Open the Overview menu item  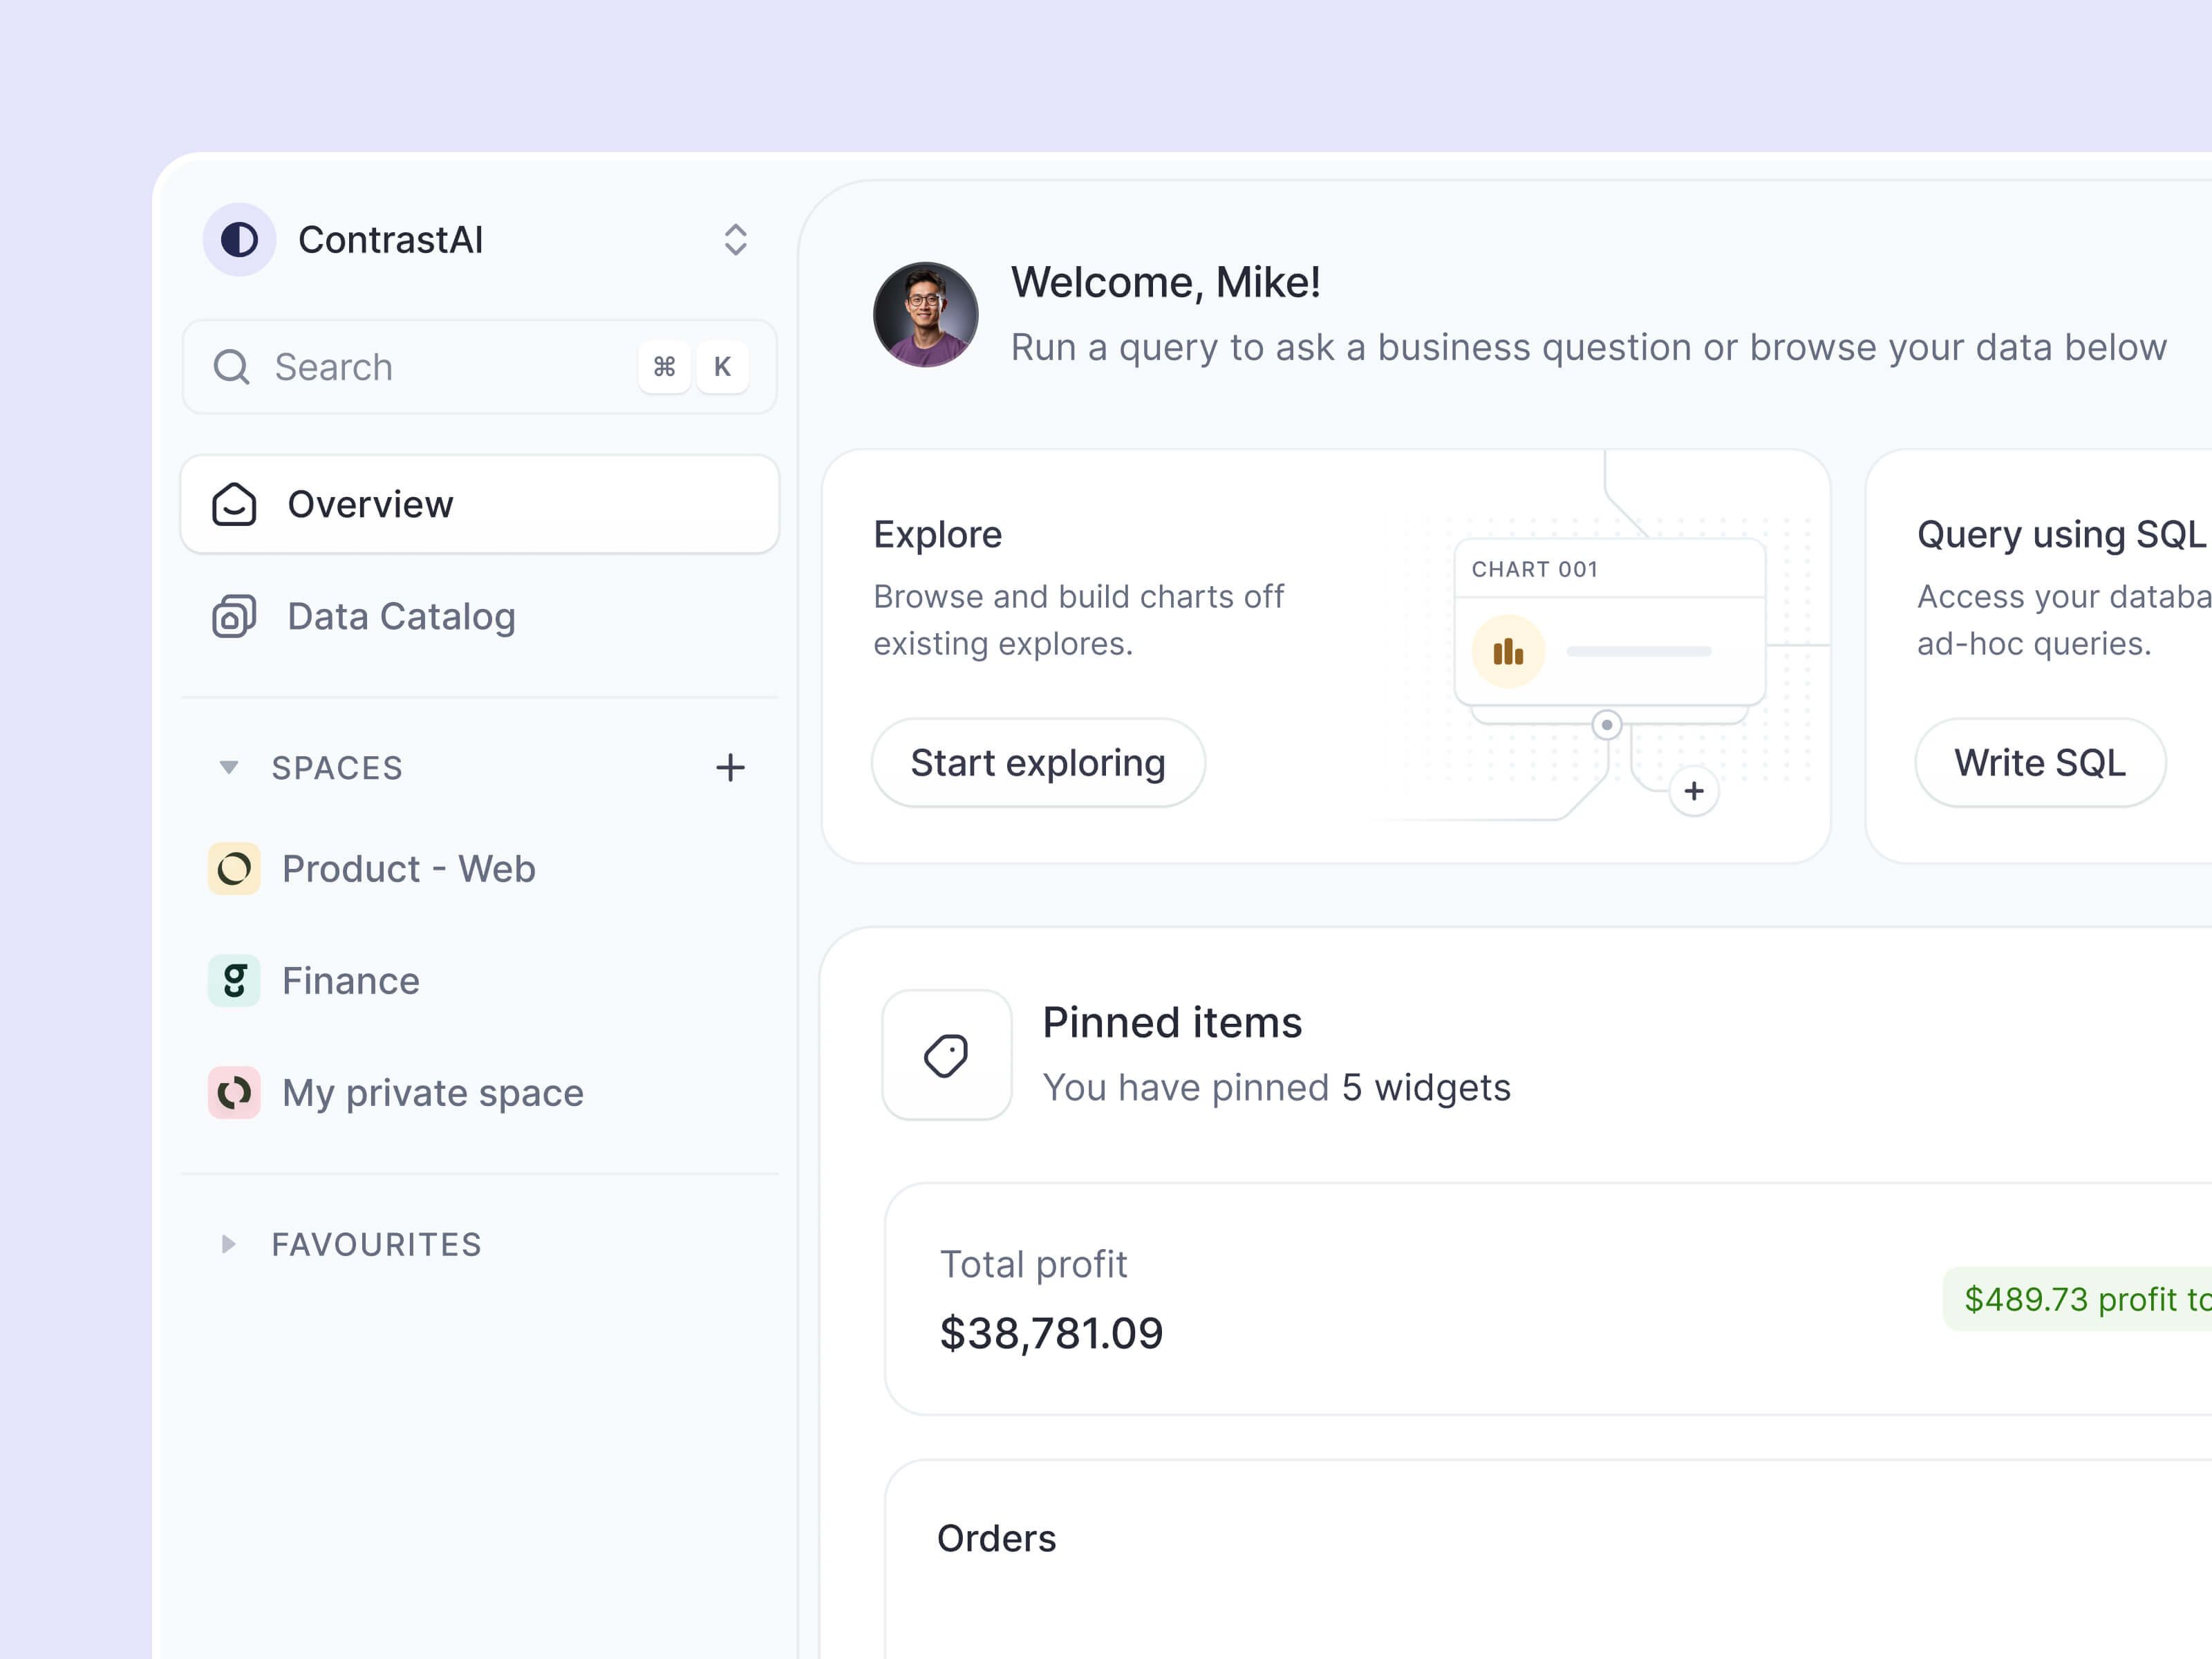tap(480, 504)
